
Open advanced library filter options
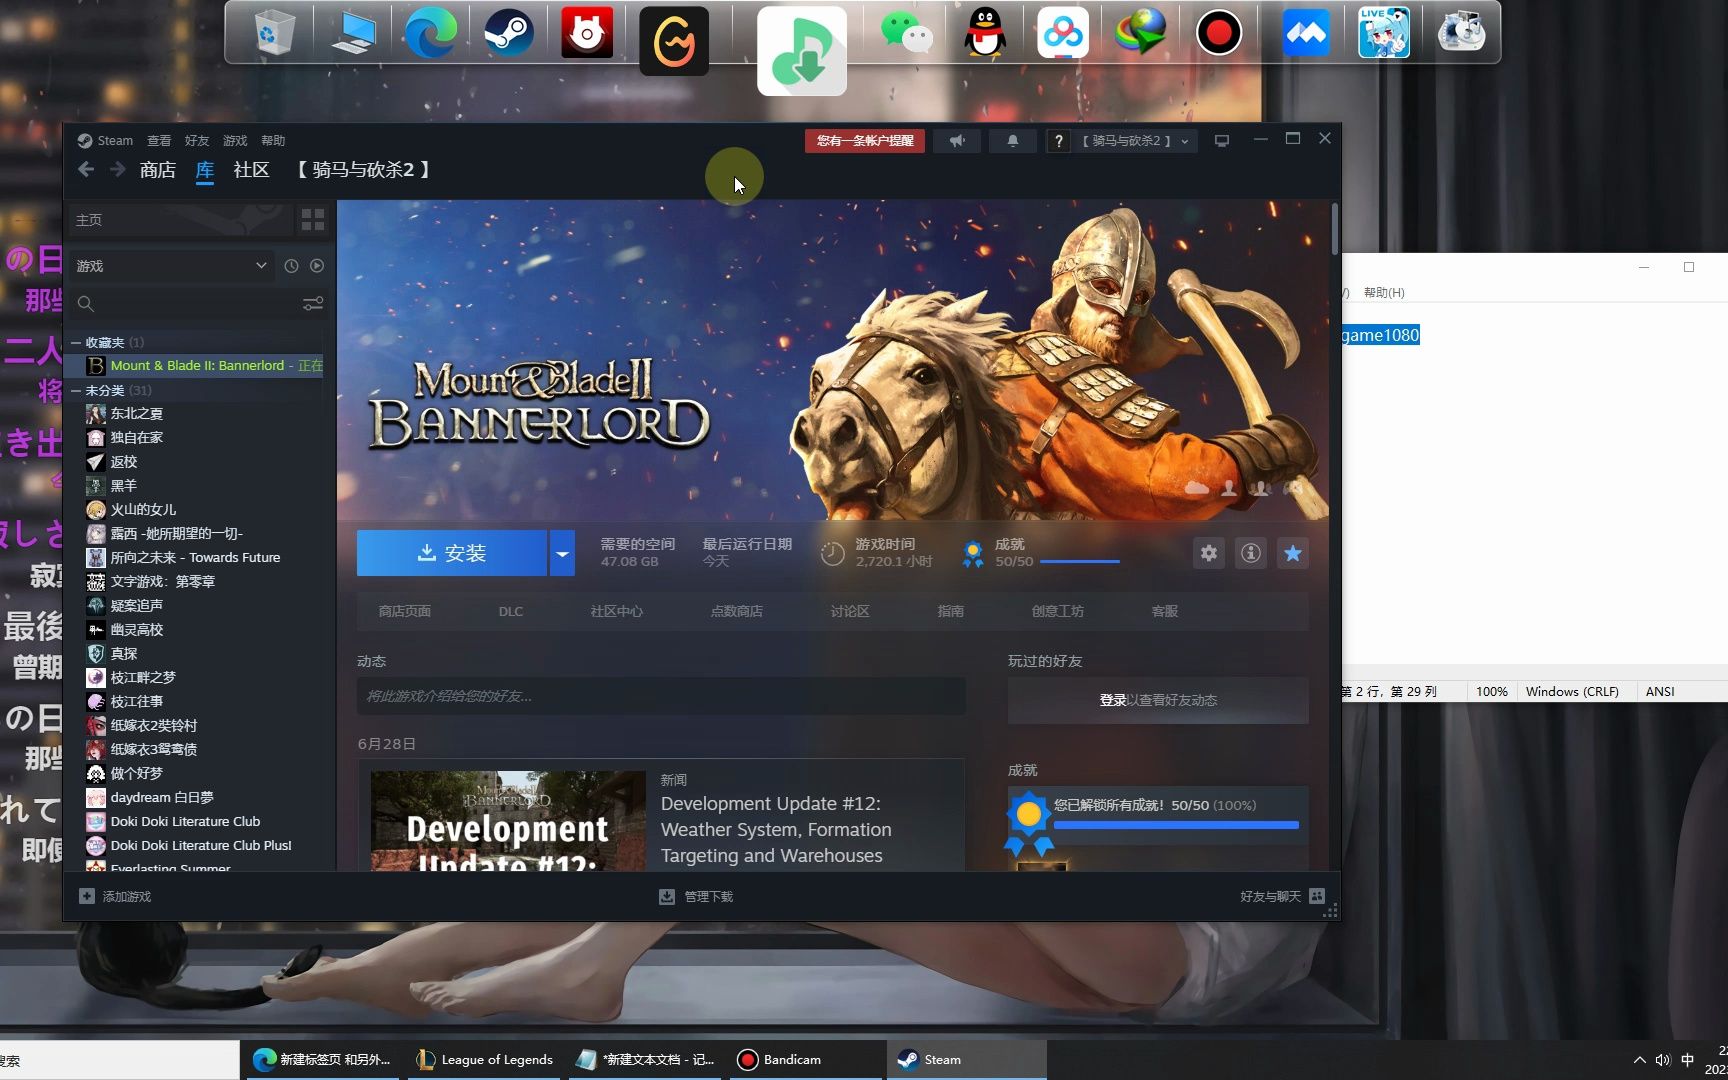[313, 303]
